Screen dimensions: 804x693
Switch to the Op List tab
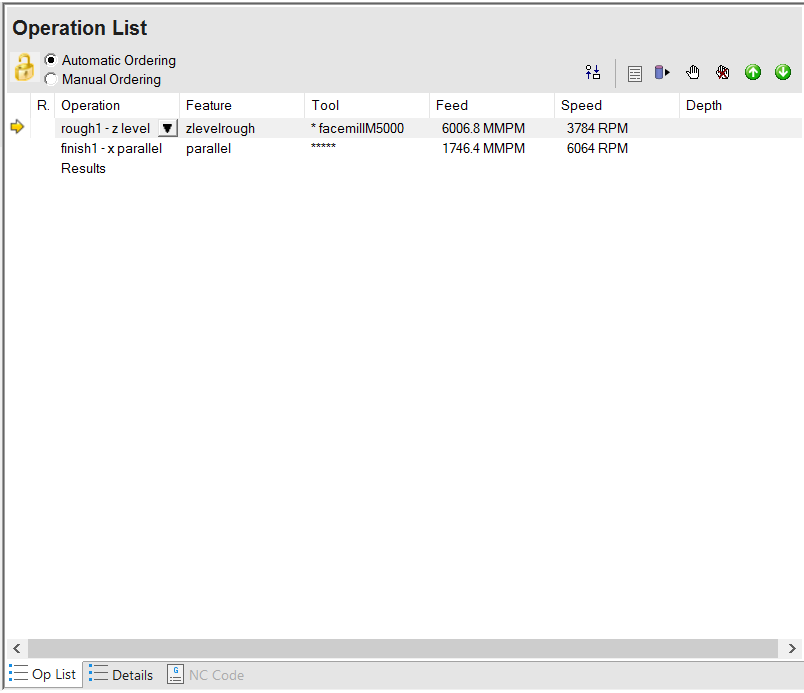tap(43, 674)
